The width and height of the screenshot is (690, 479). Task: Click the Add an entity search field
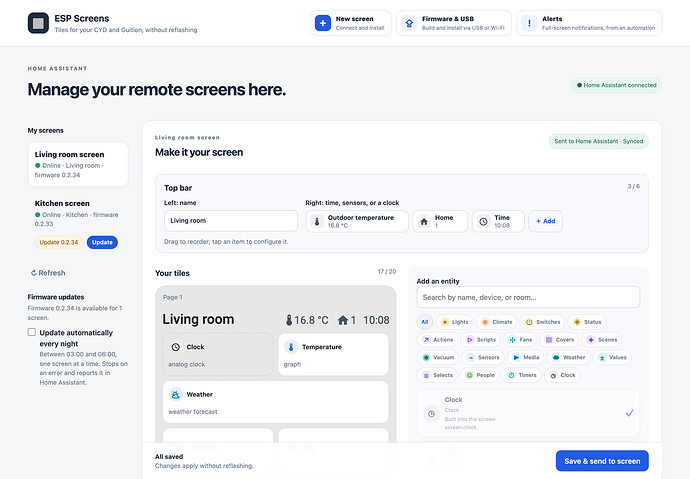pos(528,297)
